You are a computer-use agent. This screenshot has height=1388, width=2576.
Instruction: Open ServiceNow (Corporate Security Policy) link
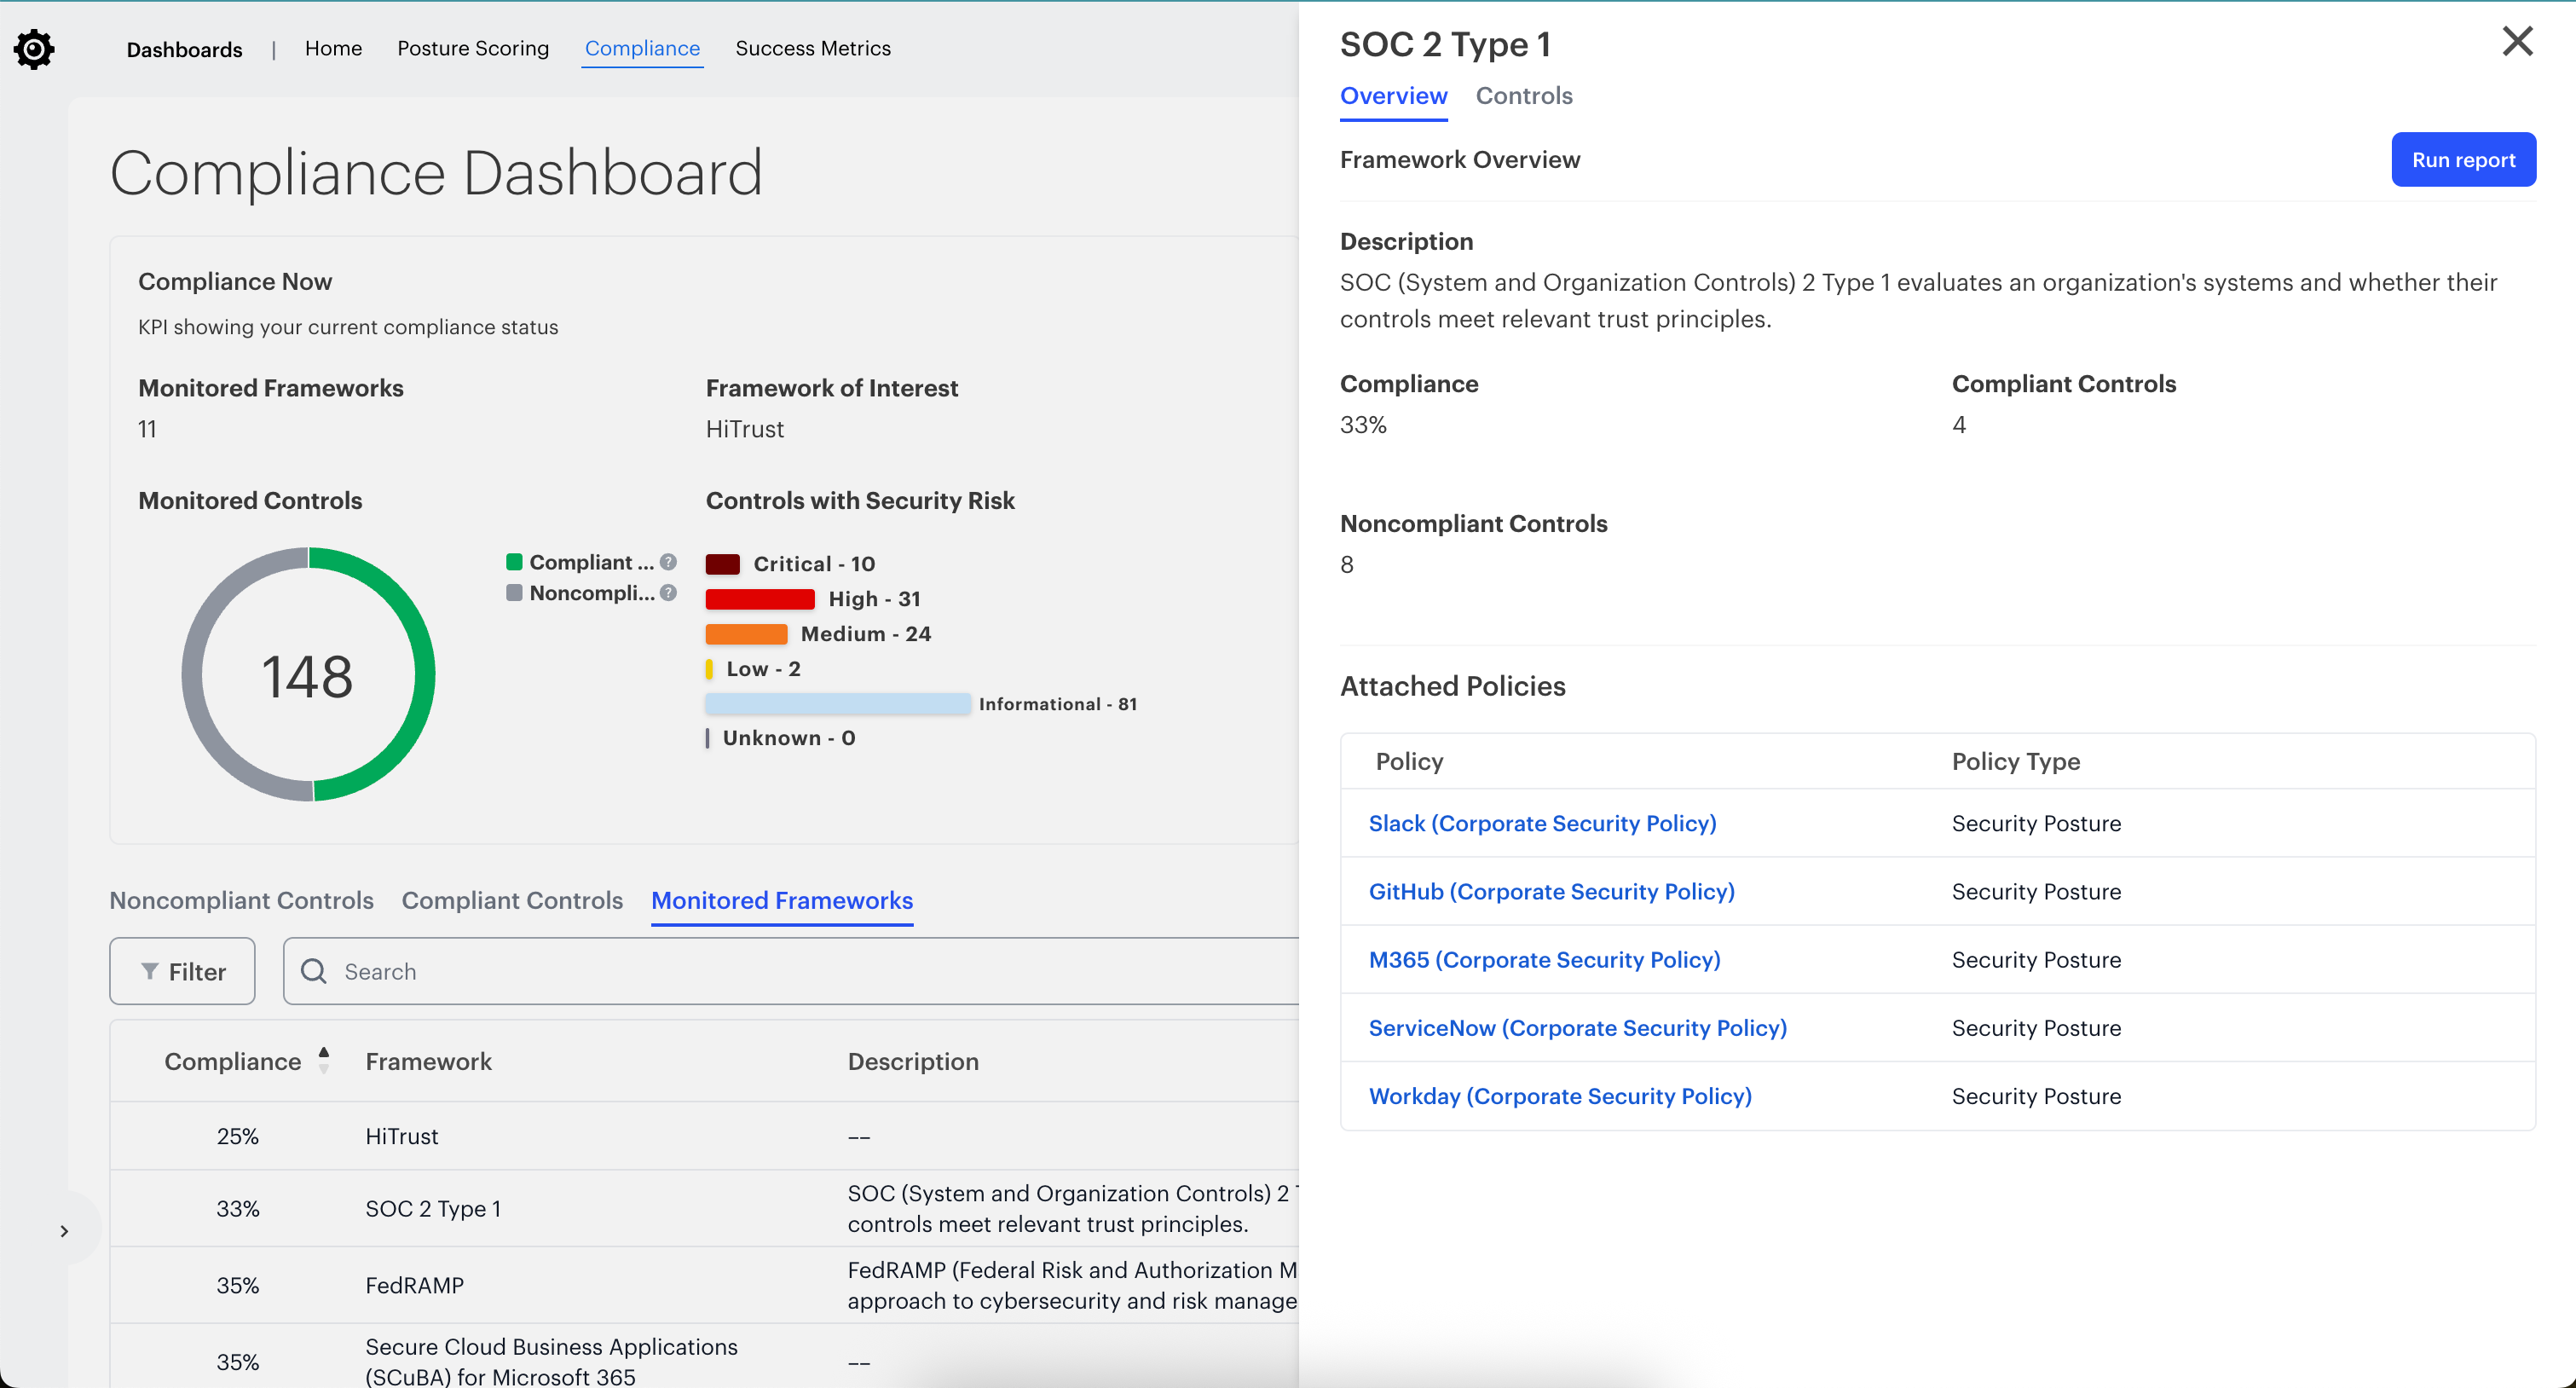pos(1577,1027)
